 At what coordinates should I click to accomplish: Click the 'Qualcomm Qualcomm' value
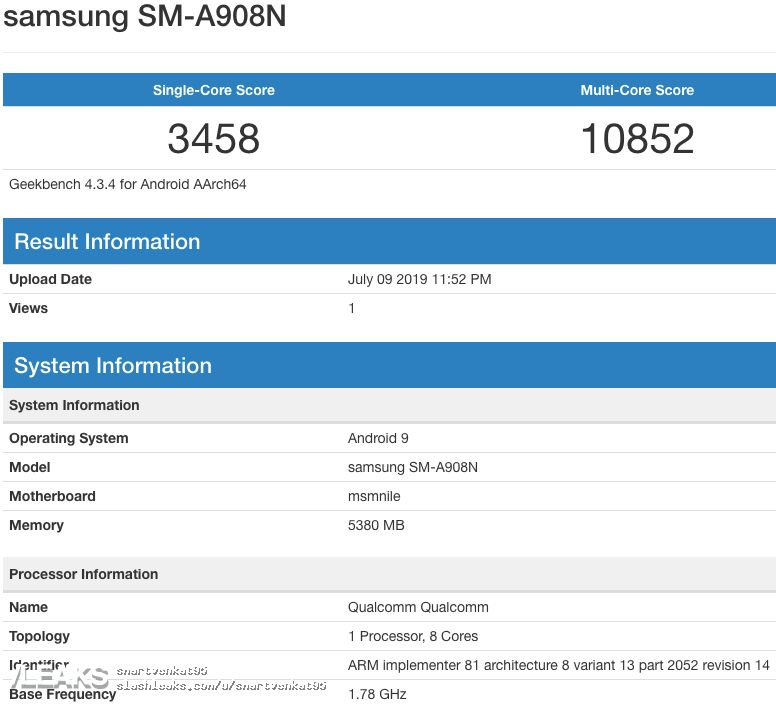point(418,607)
